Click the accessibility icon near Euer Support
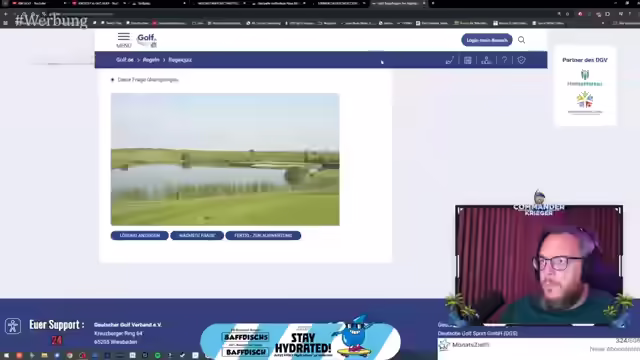 (13, 326)
